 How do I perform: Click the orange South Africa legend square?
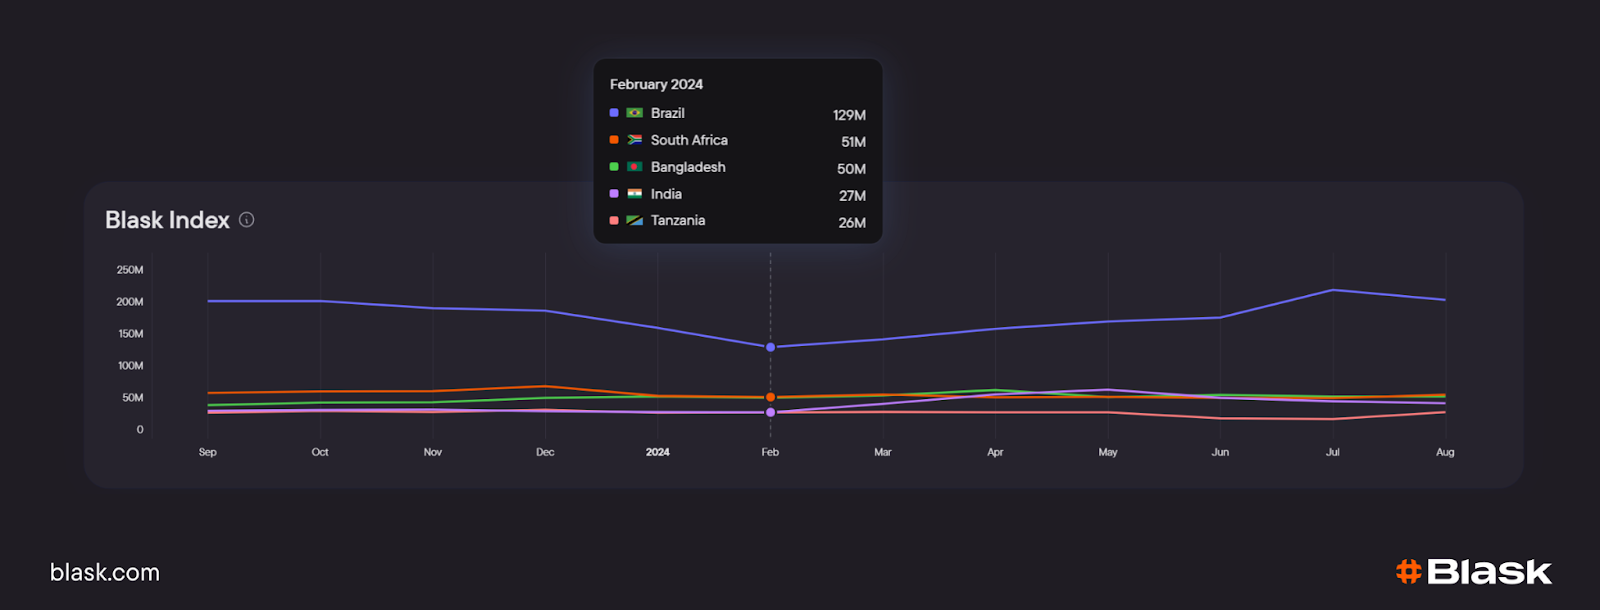pos(614,140)
